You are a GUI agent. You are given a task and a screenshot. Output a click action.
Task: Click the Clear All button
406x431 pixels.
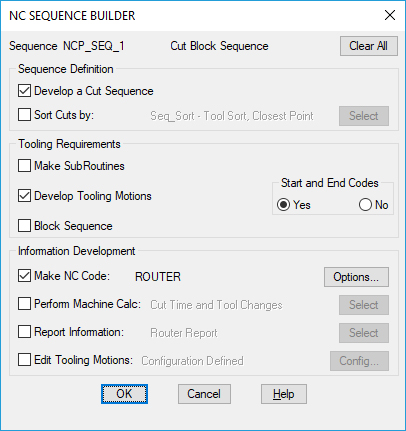(369, 46)
